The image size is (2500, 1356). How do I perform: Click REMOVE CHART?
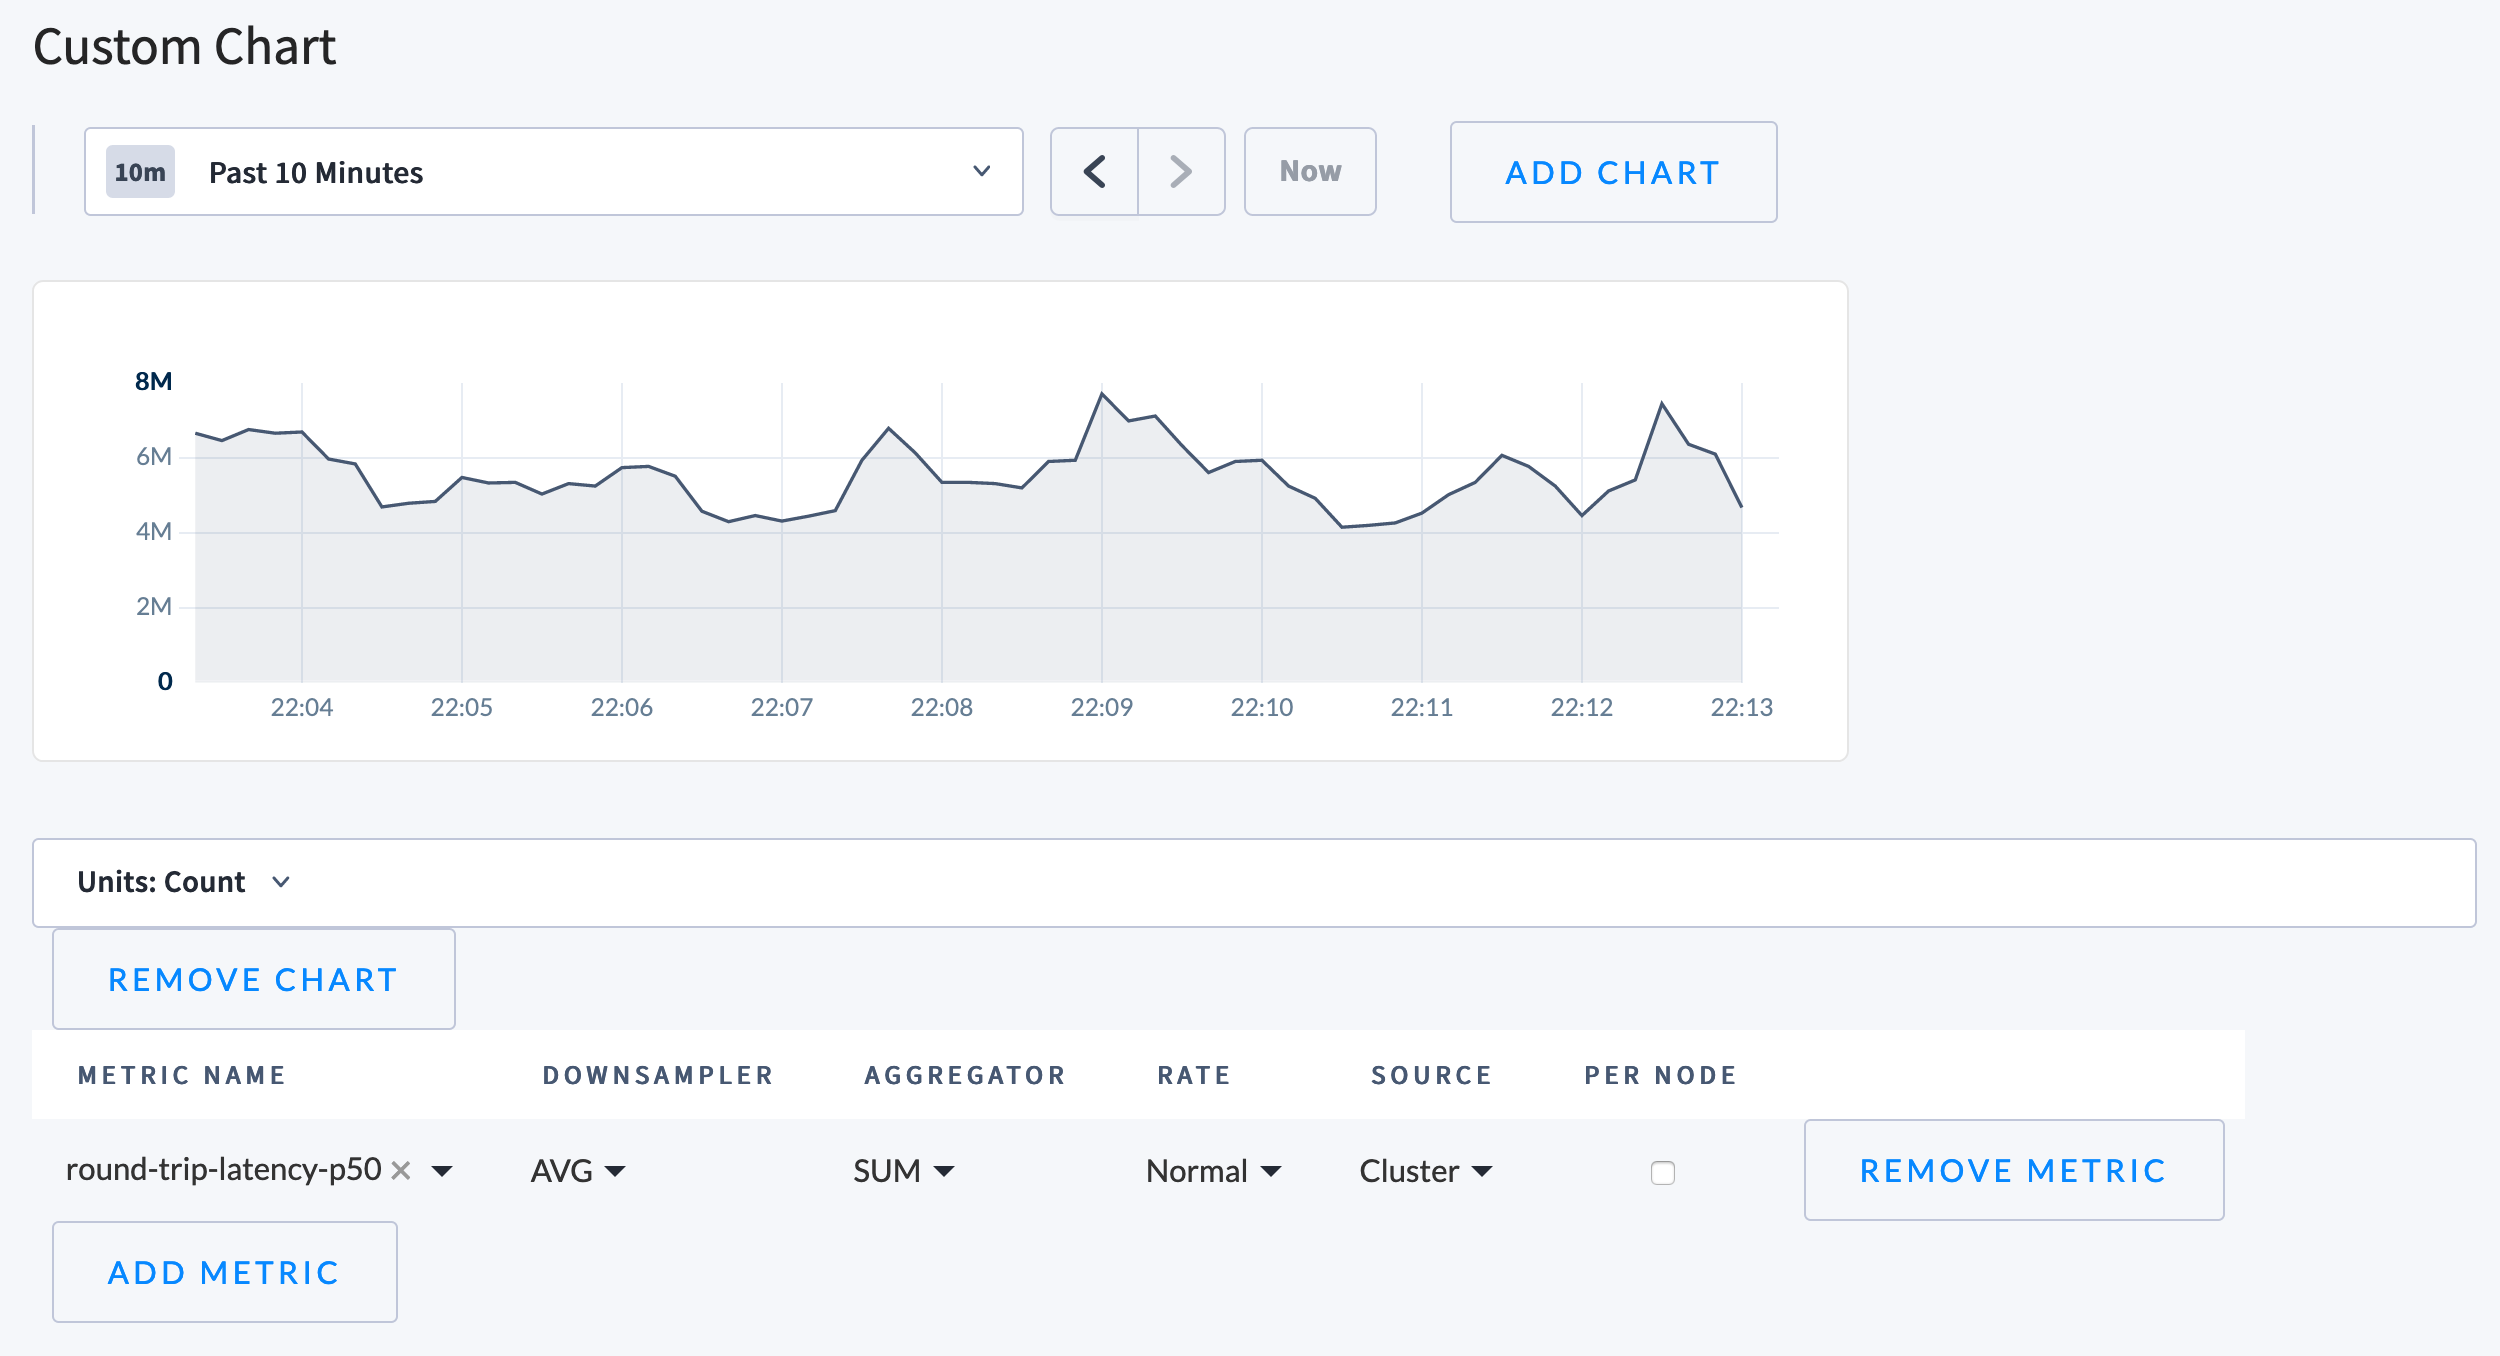(x=252, y=979)
